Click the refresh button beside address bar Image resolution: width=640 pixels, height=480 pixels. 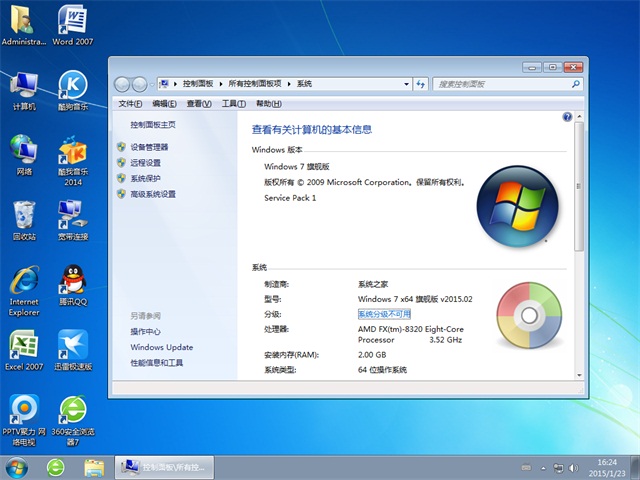[x=420, y=84]
